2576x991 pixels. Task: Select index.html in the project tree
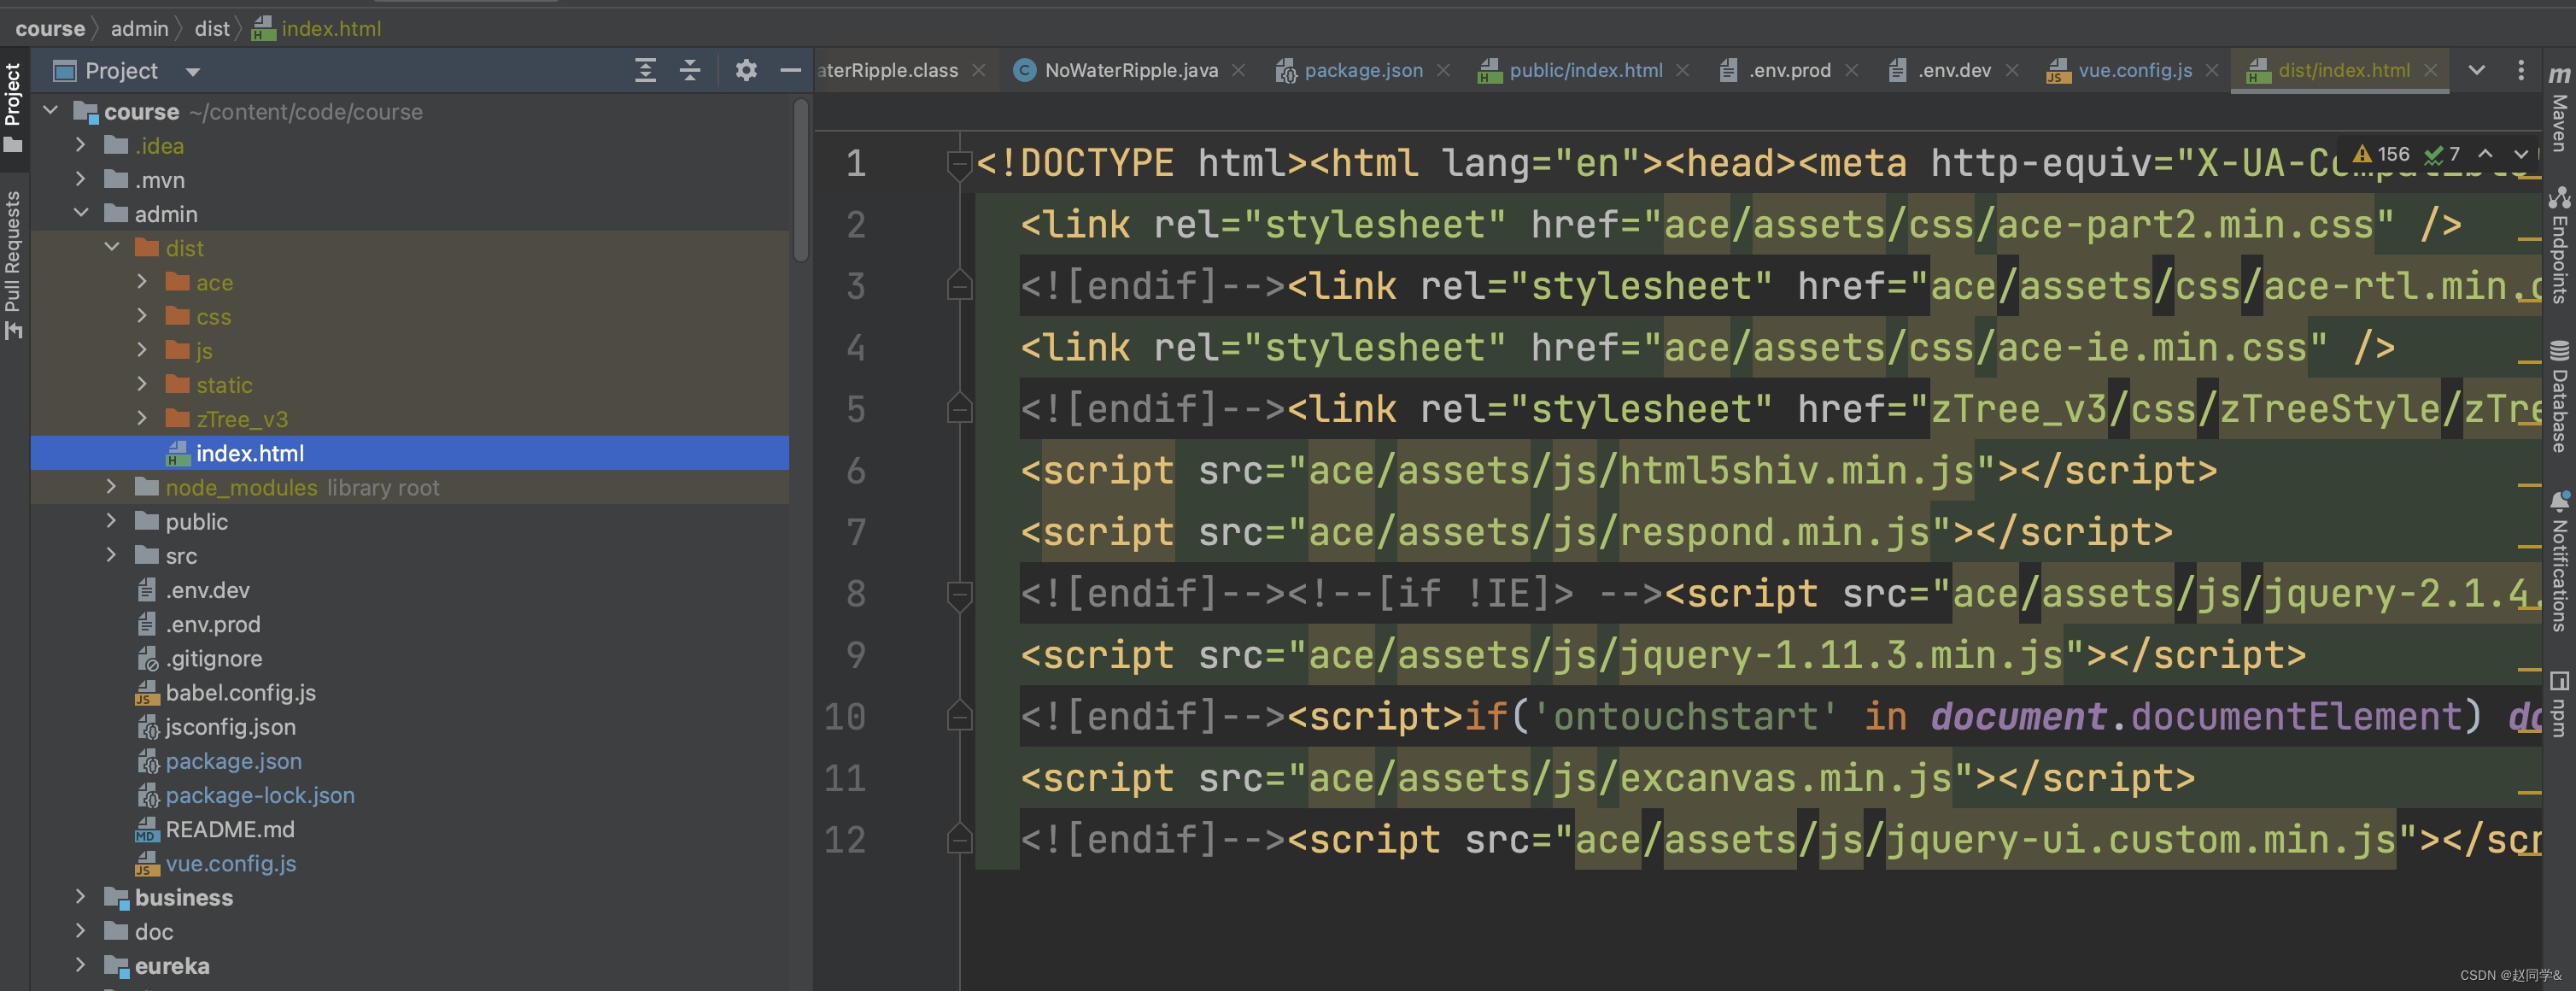click(410, 453)
